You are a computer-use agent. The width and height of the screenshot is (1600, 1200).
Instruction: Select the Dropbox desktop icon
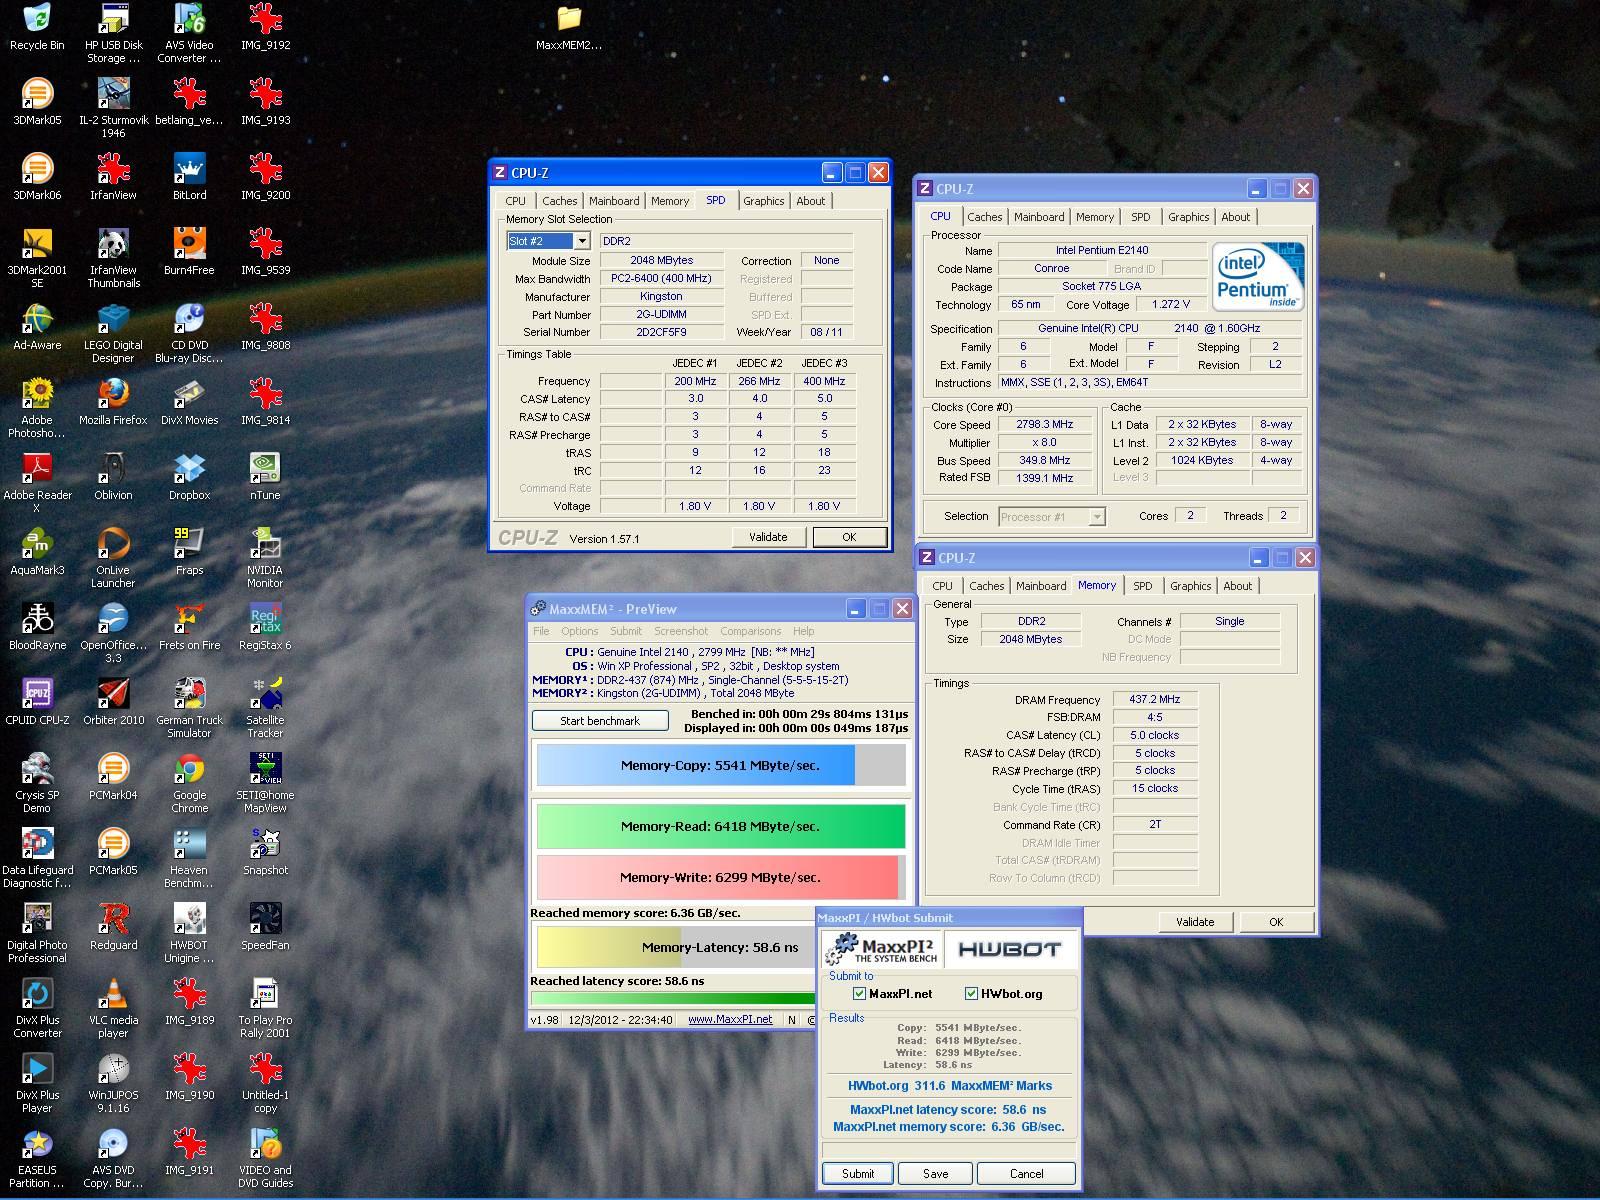click(189, 477)
